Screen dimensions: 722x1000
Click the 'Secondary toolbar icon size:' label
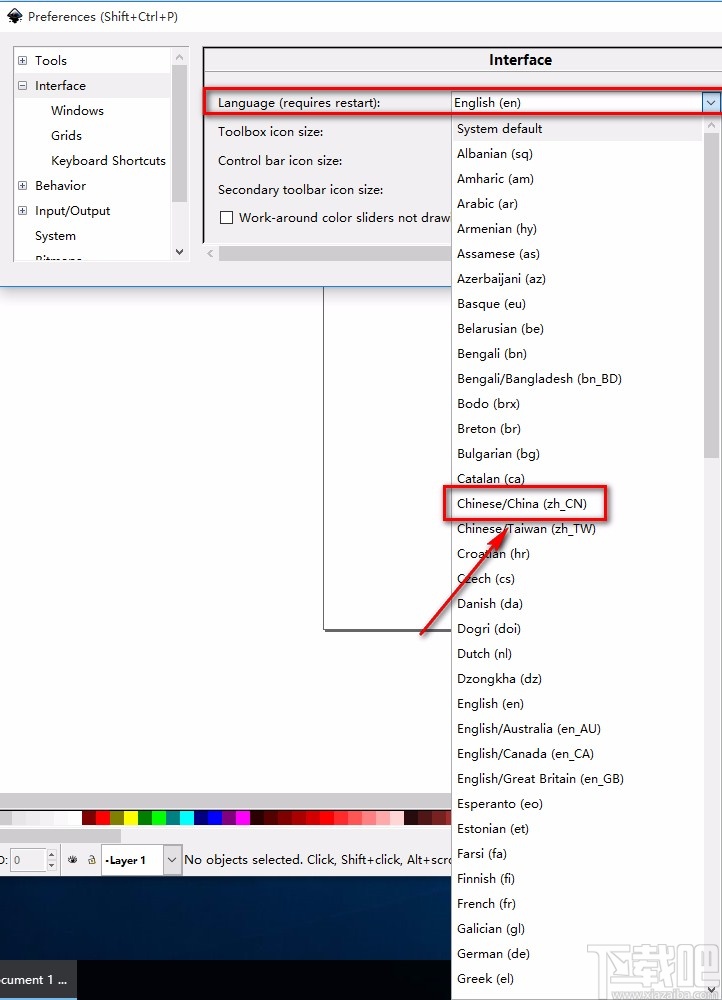pos(300,190)
